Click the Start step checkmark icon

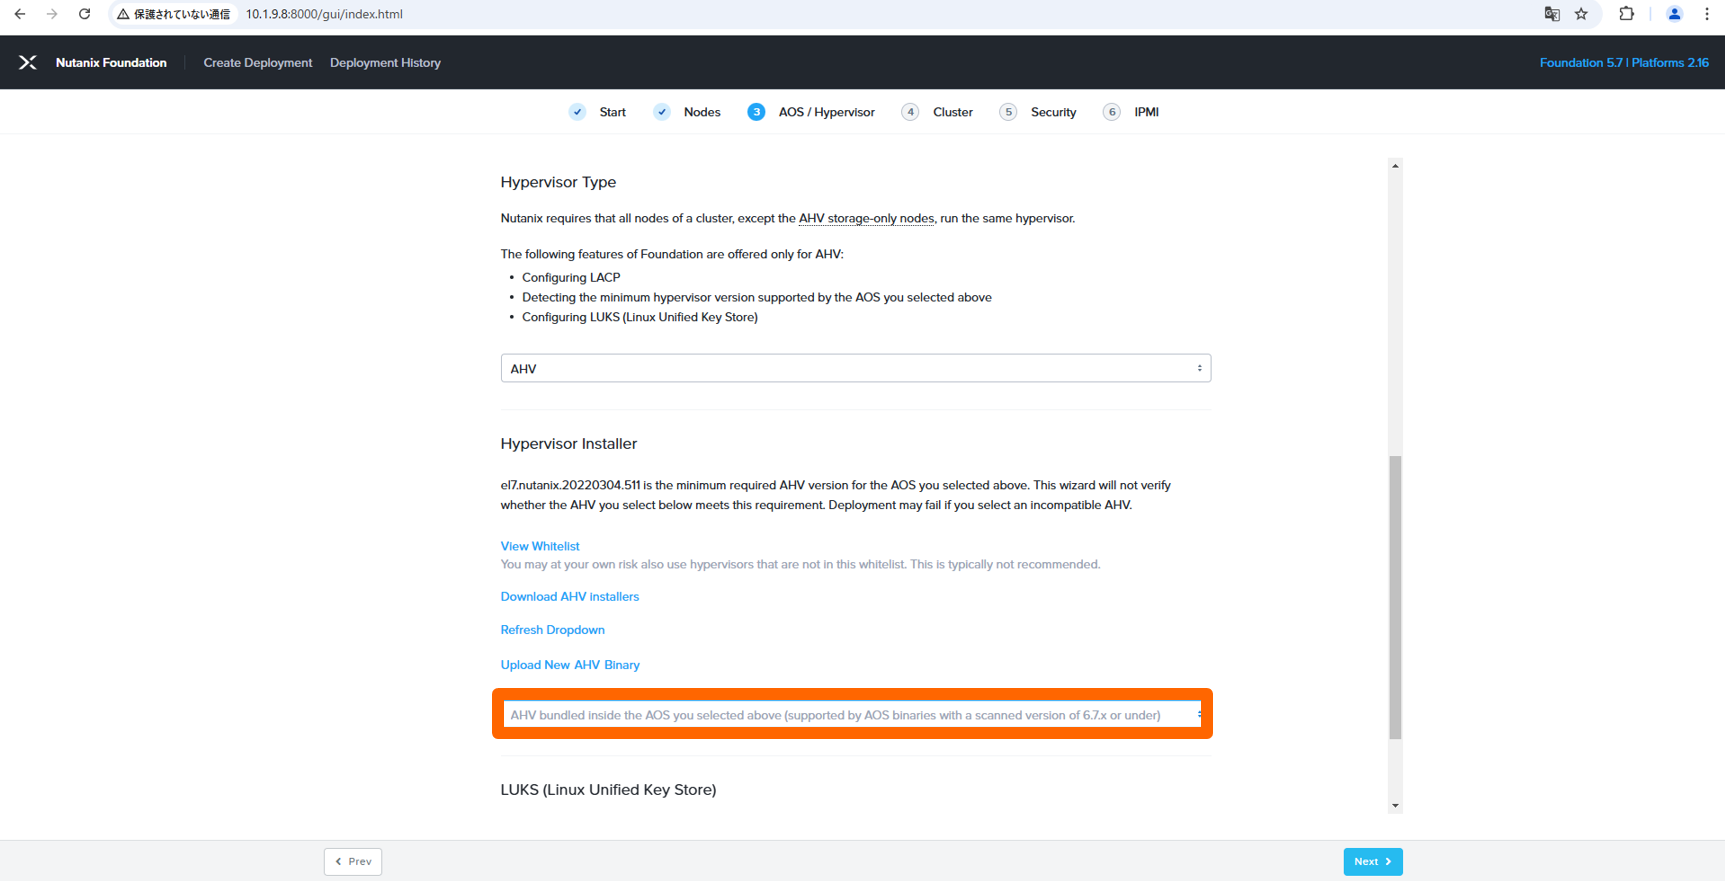577,112
